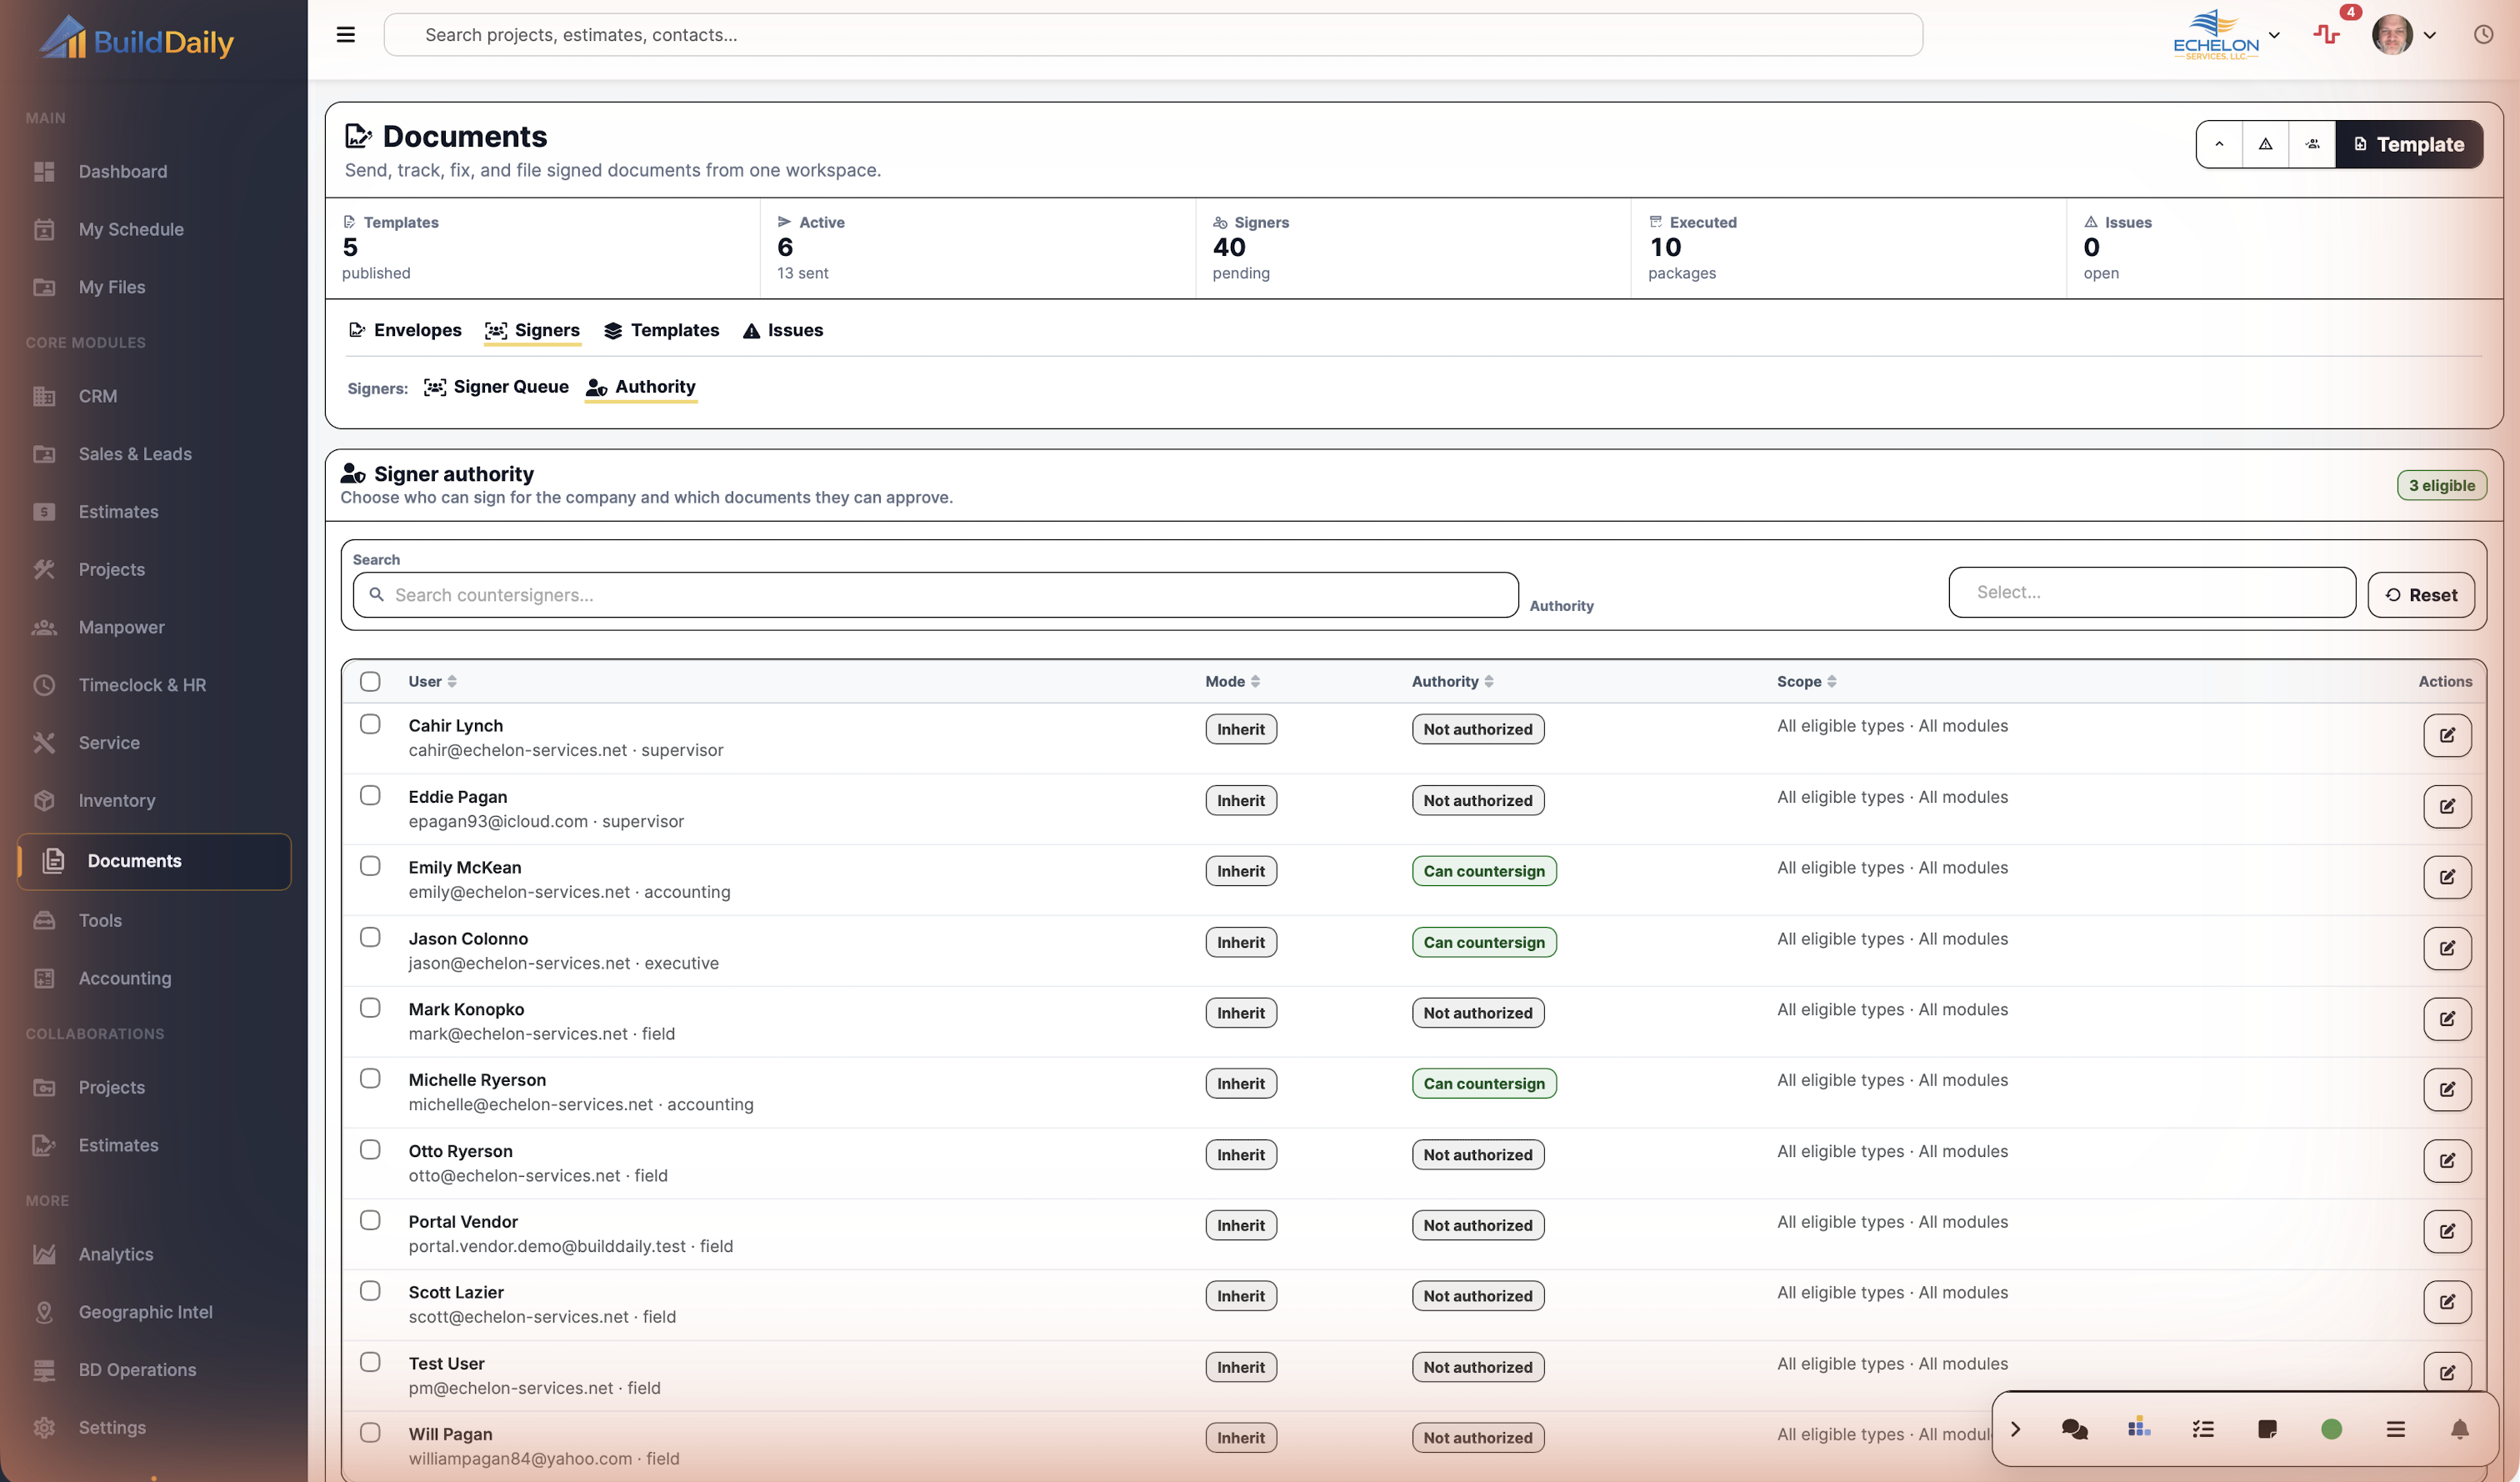Expand the user avatar account menu
The width and height of the screenshot is (2520, 1482).
click(2404, 35)
